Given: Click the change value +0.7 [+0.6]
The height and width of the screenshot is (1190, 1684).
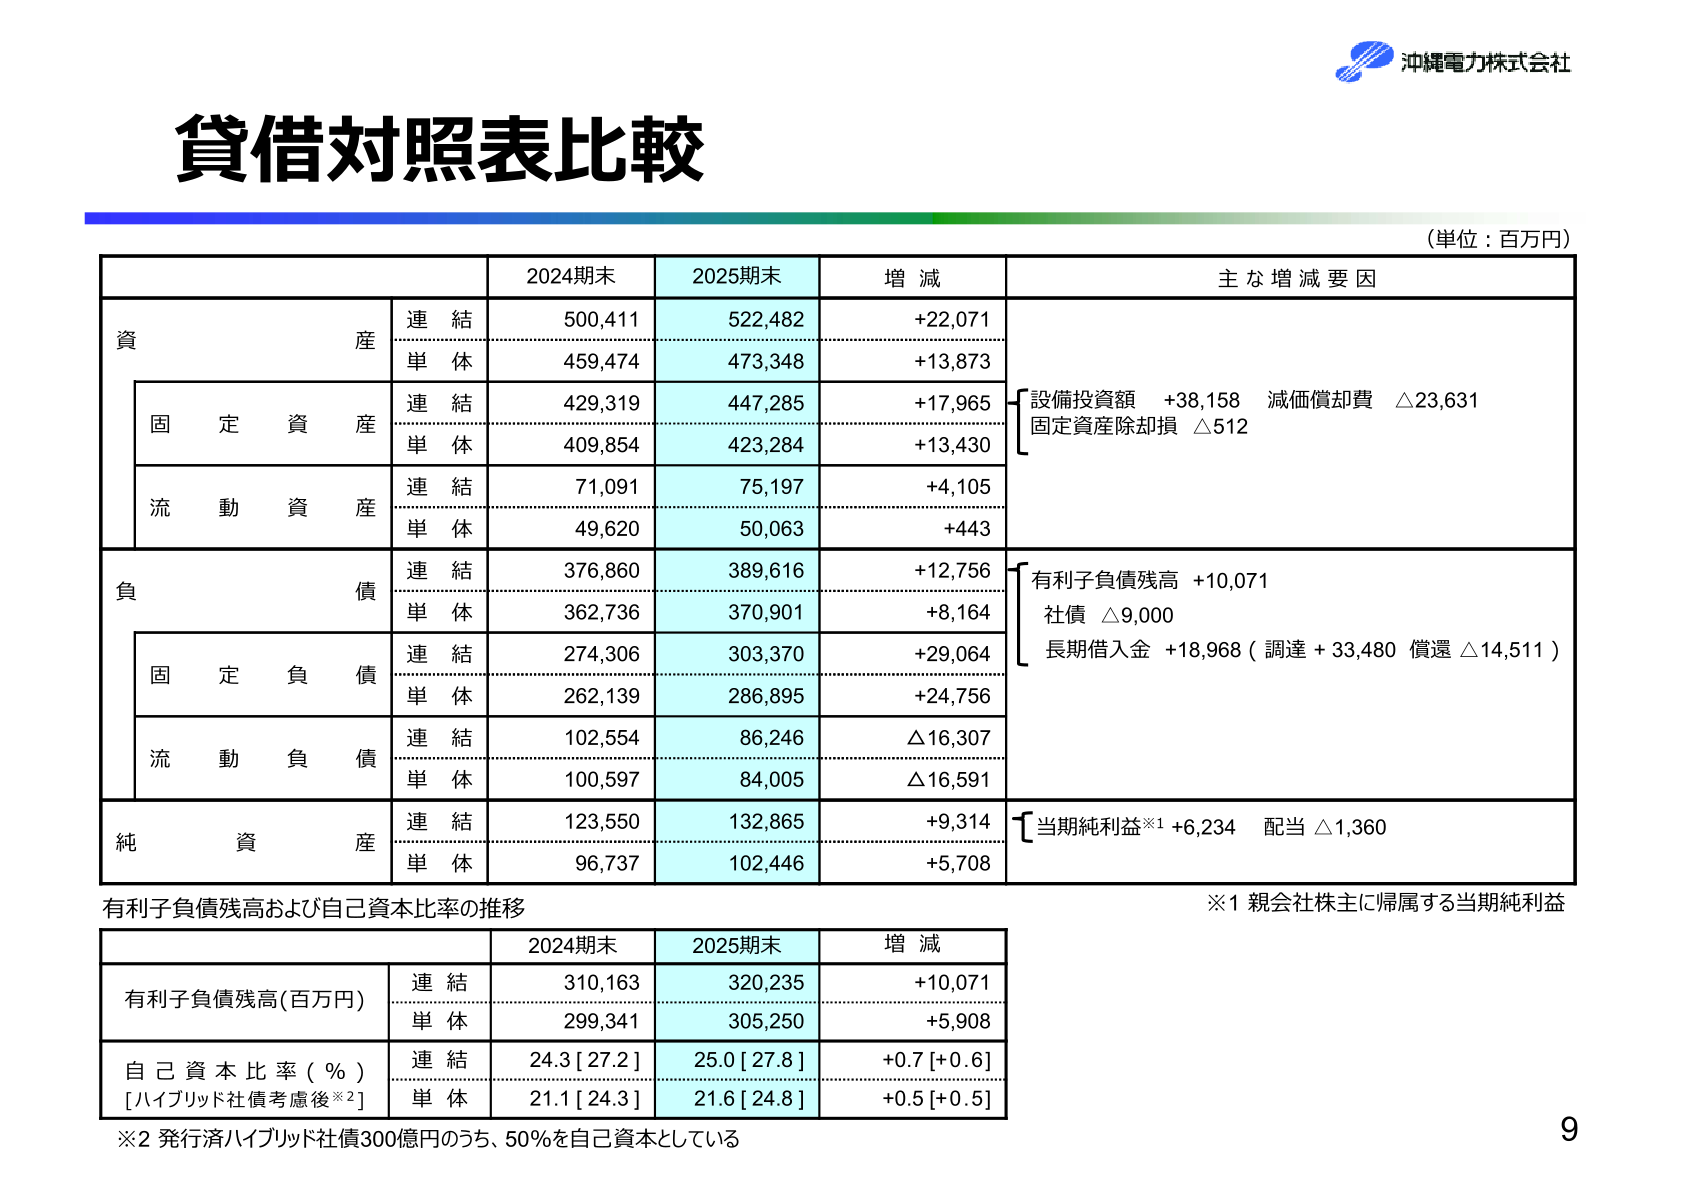Looking at the screenshot, I should pyautogui.click(x=936, y=1060).
